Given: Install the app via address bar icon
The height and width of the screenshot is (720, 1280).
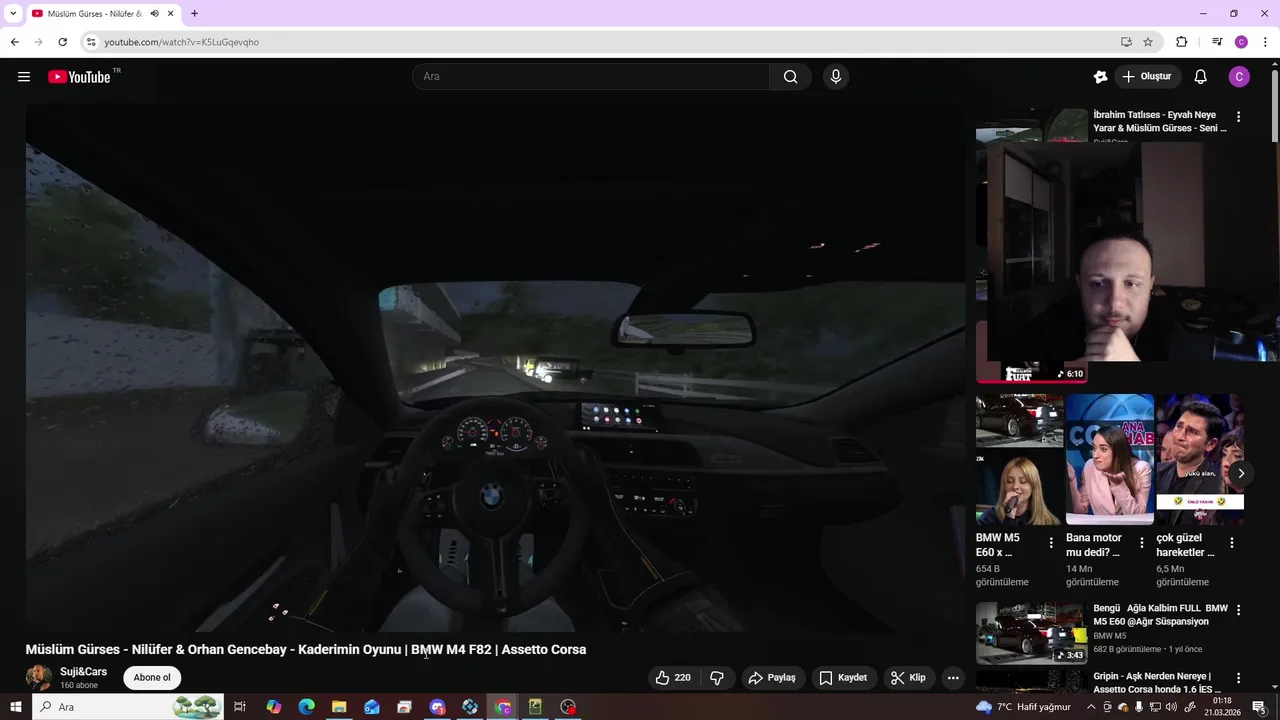Looking at the screenshot, I should 1126,42.
